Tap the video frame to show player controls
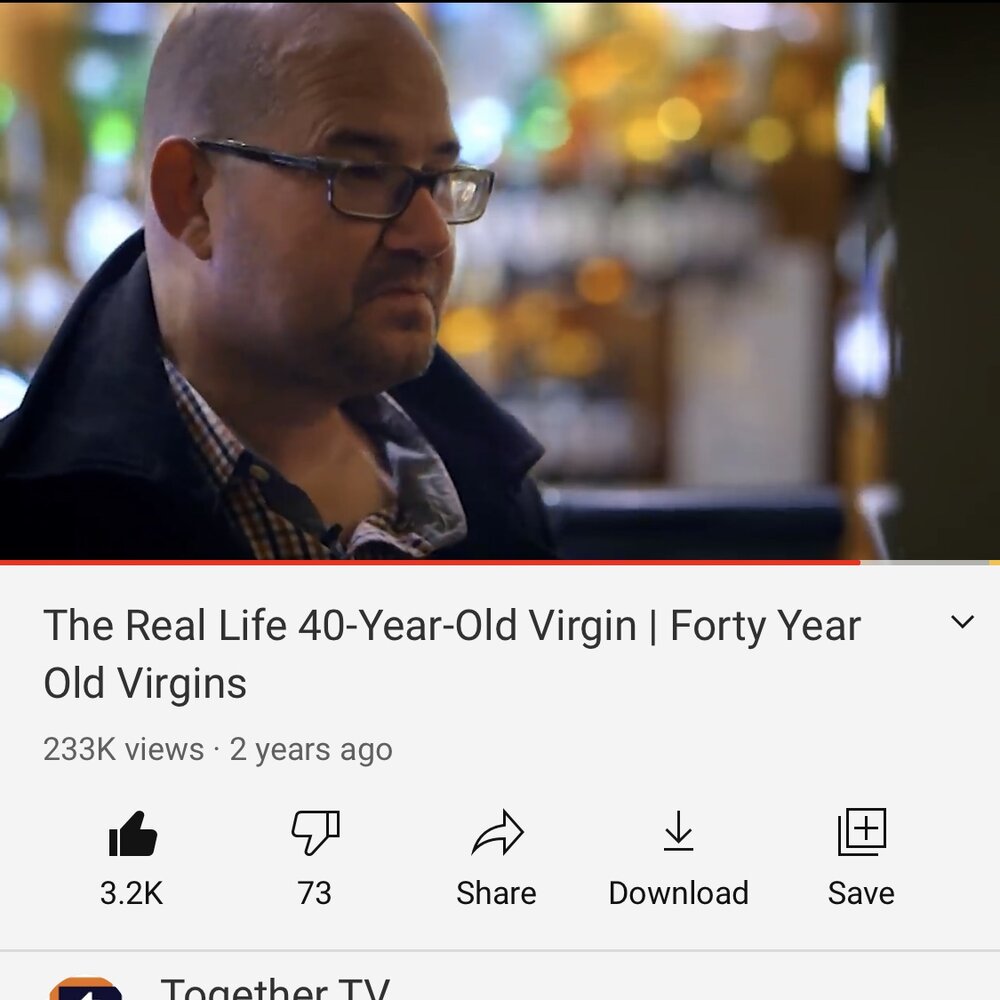 click(x=500, y=279)
